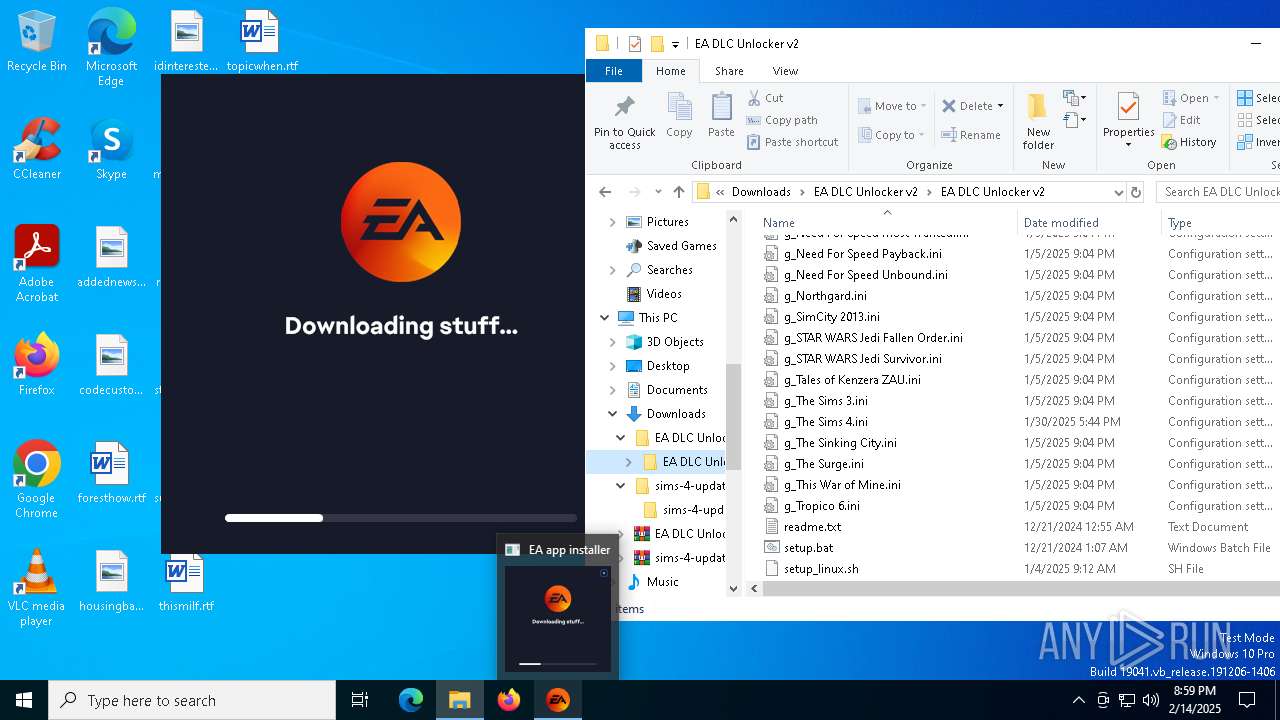Expand Pictures in navigation tree
1280x720 pixels.
coord(612,222)
